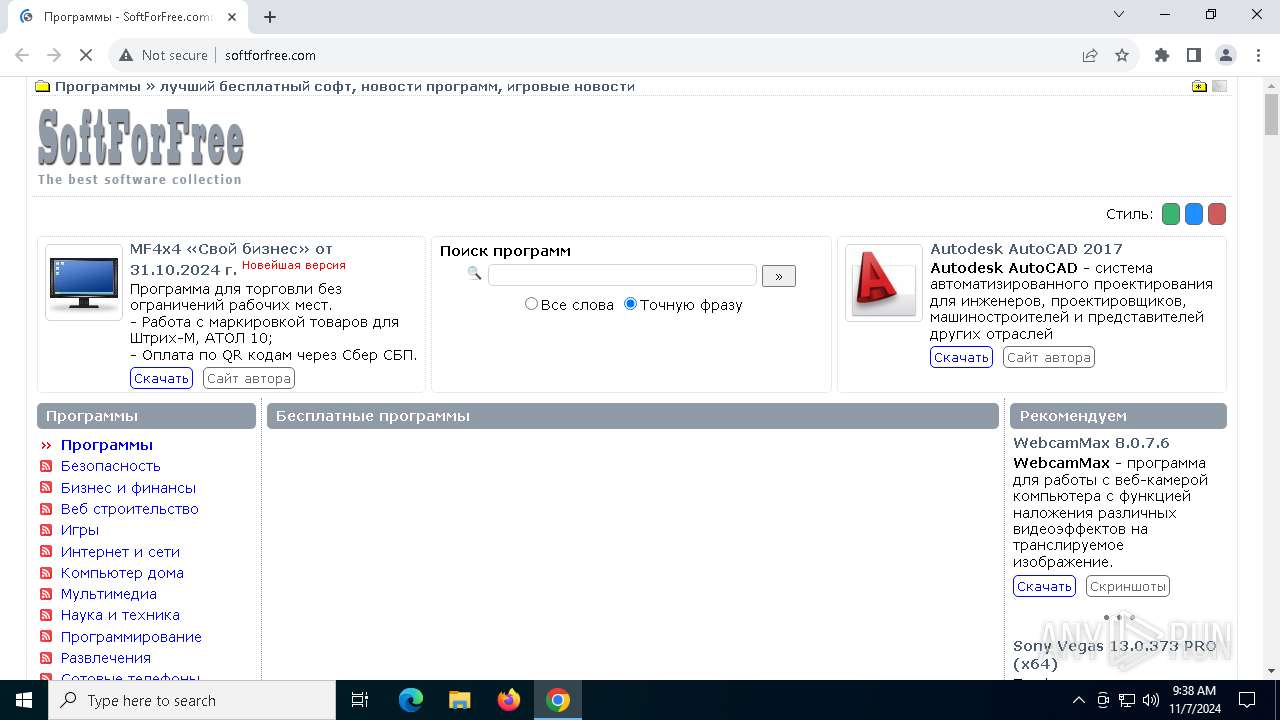
Task: Open Firefox from the taskbar
Action: point(509,700)
